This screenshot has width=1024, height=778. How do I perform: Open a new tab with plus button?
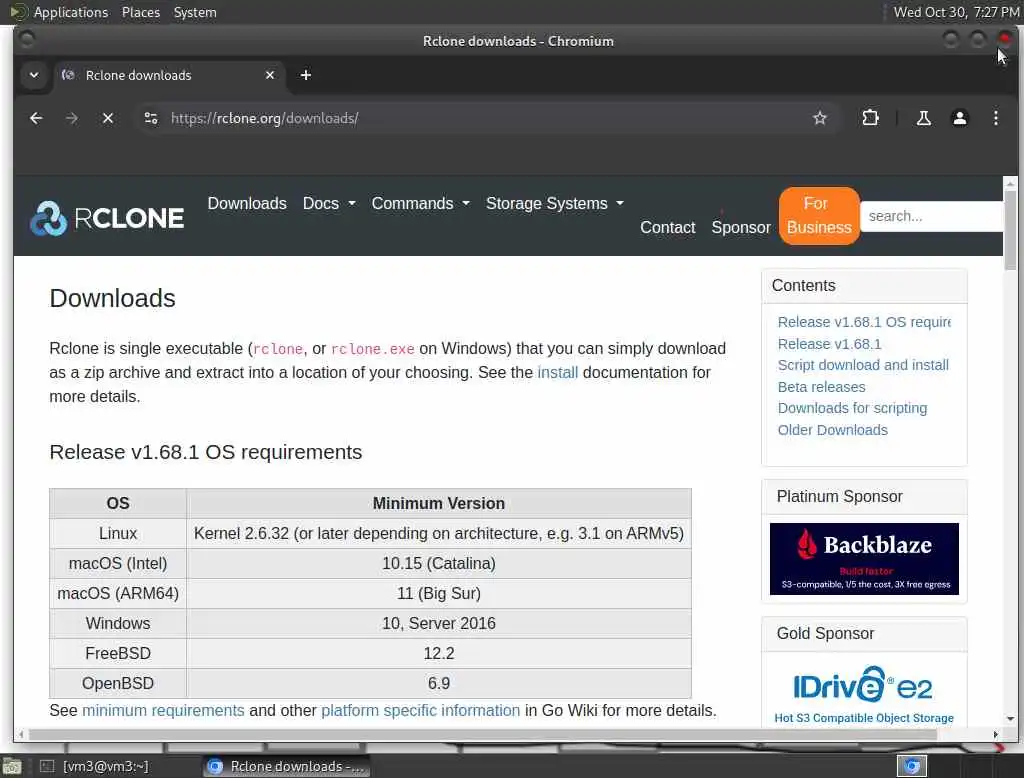coord(306,75)
